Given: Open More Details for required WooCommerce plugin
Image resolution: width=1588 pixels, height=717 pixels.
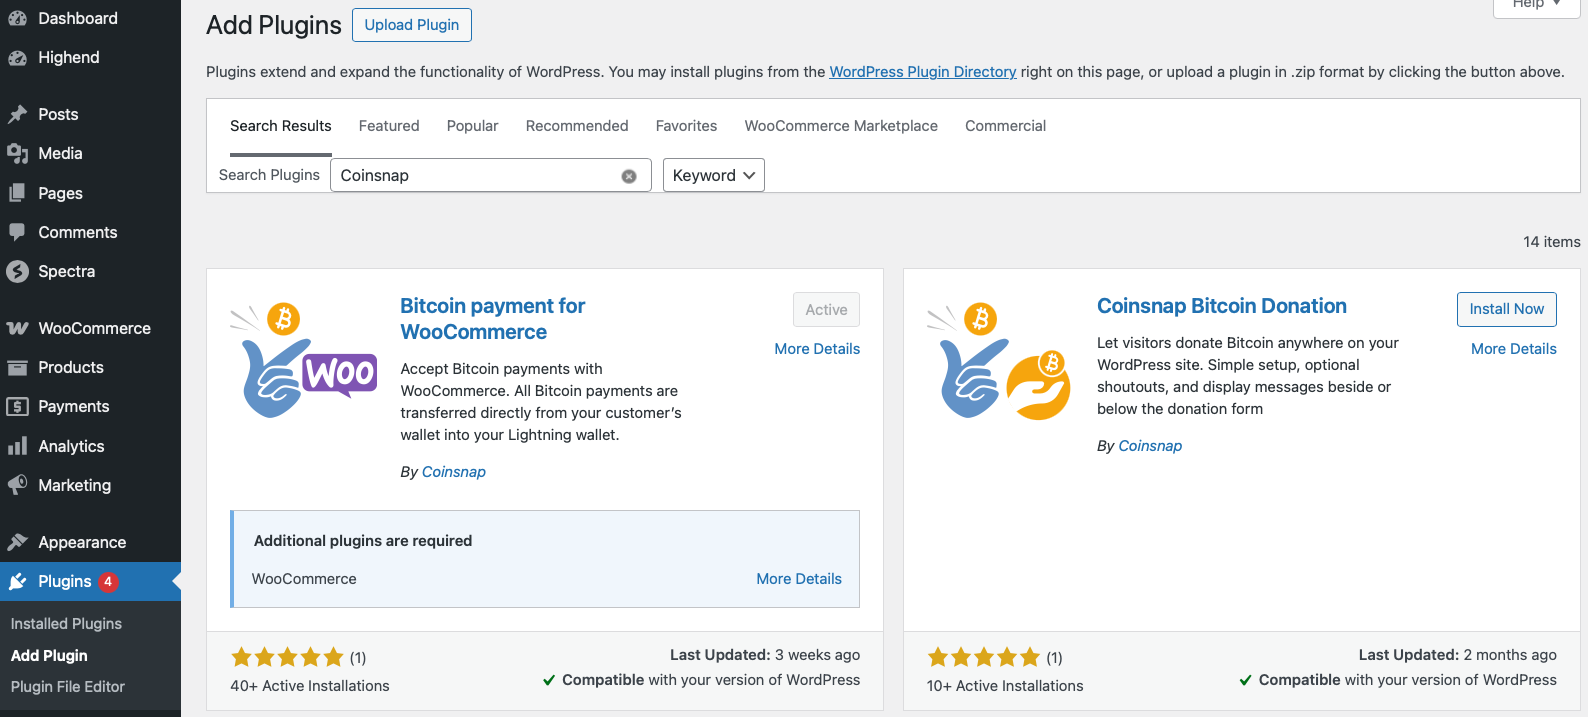Looking at the screenshot, I should pyautogui.click(x=799, y=579).
